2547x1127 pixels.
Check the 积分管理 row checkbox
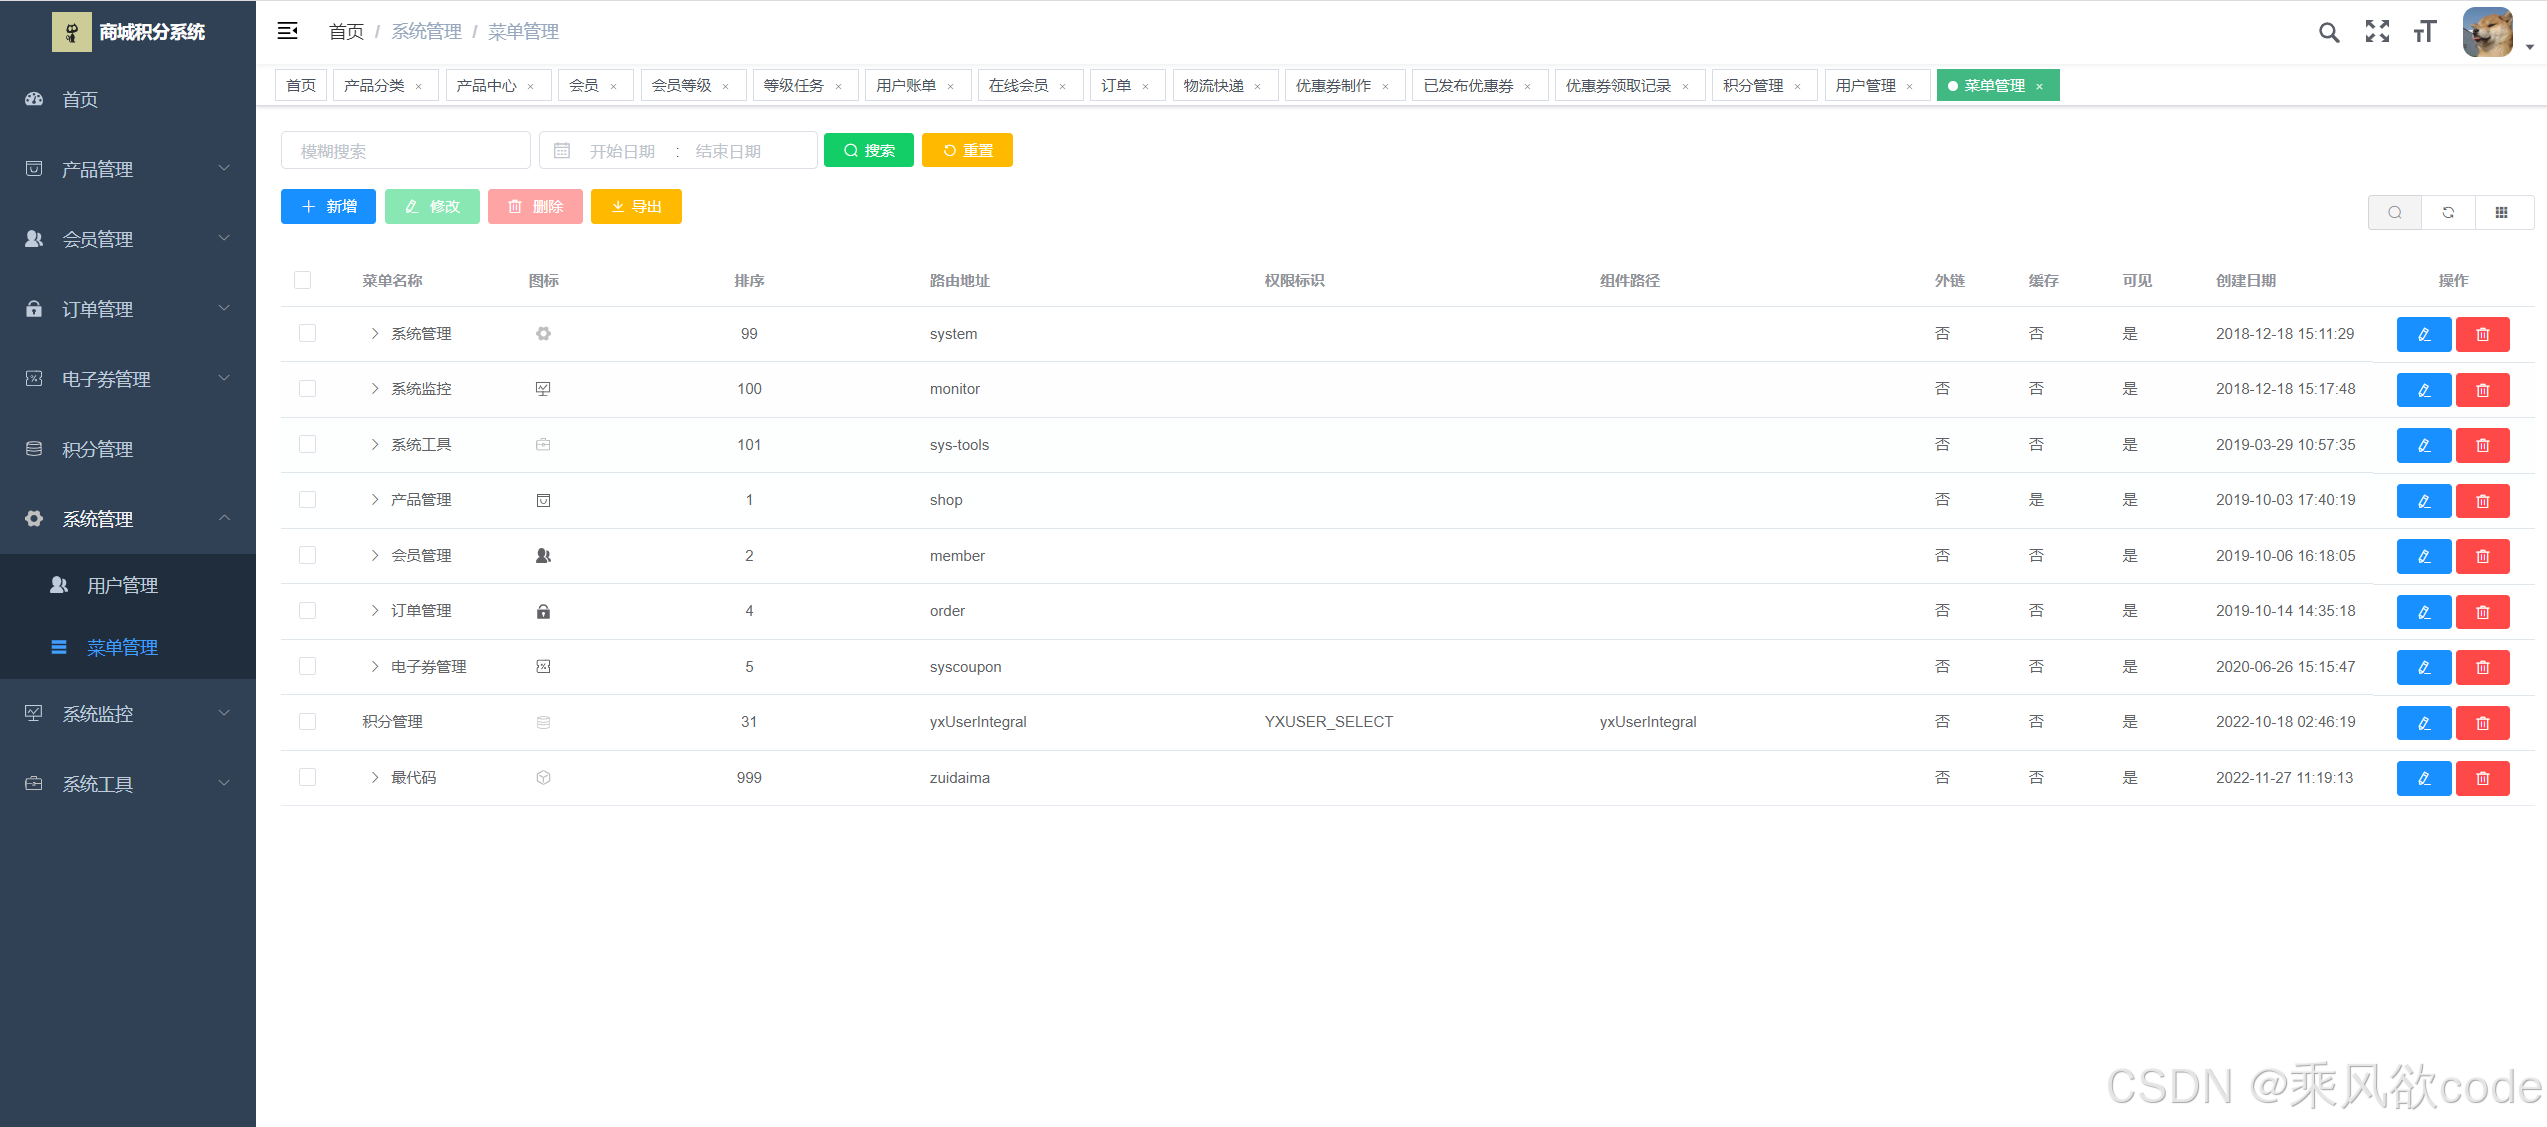pos(307,722)
